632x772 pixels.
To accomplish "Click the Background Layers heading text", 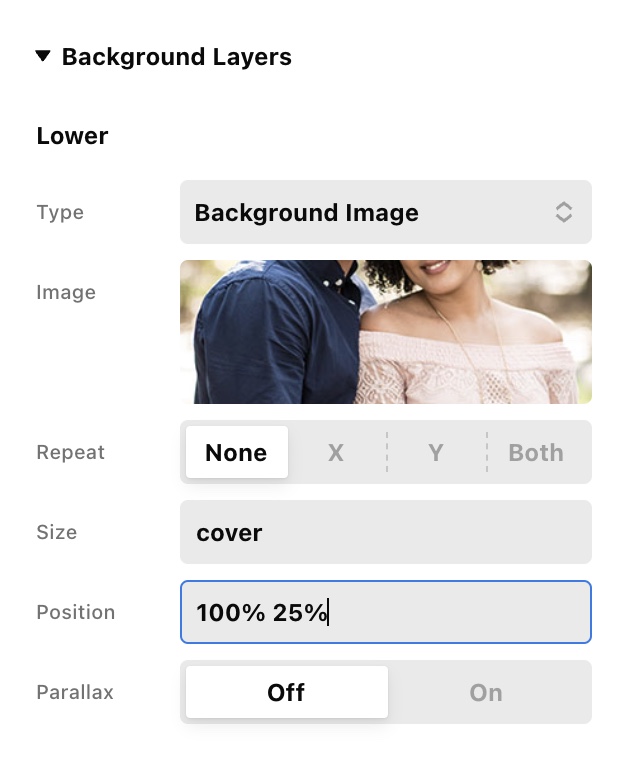I will point(177,57).
